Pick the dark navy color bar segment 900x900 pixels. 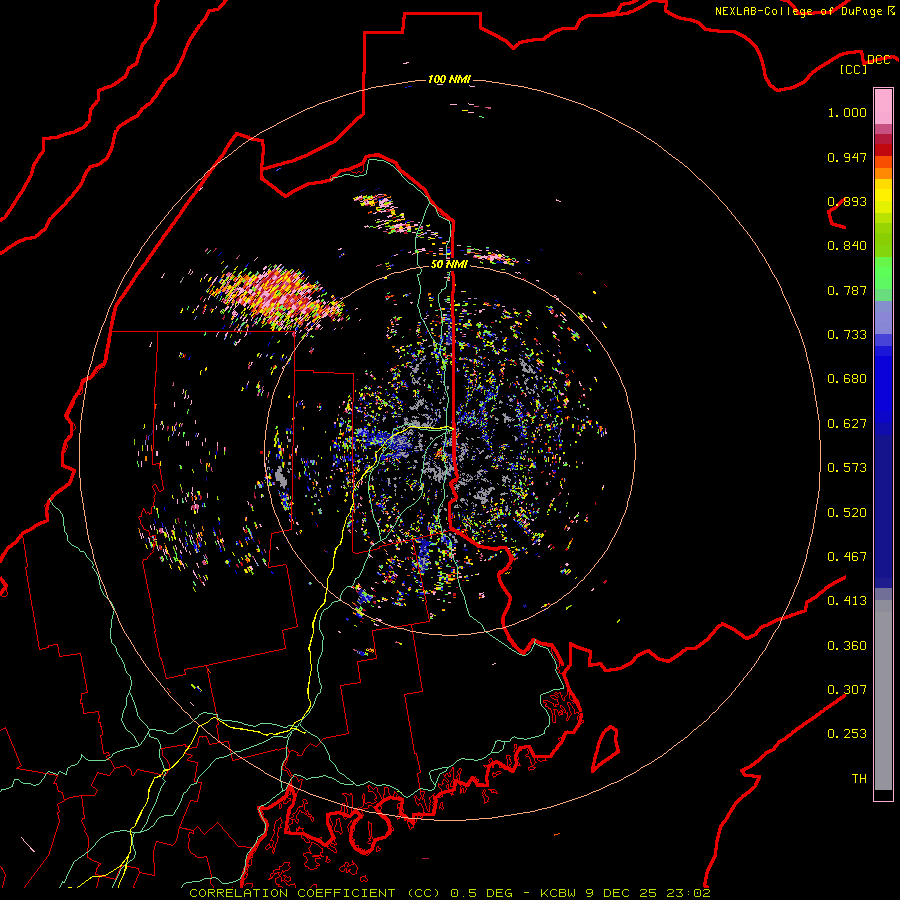(883, 511)
